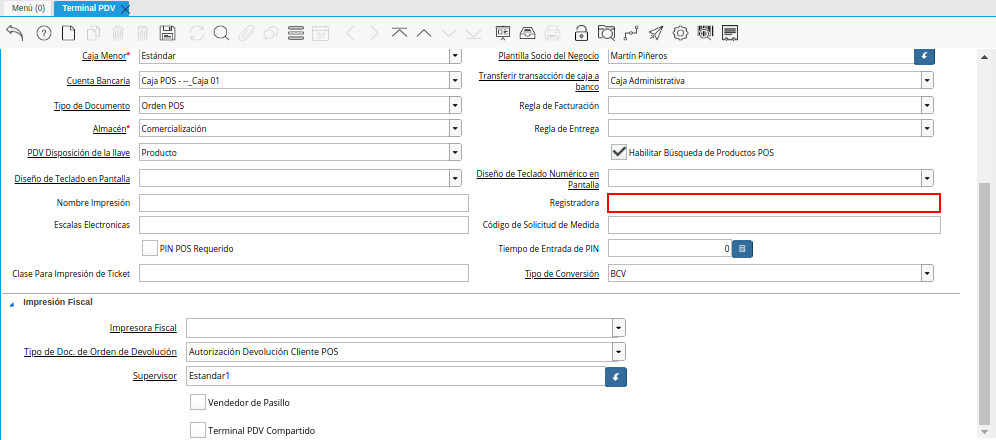The width and height of the screenshot is (996, 440).
Task: Switch to the Menú (0) tab
Action: coord(29,8)
